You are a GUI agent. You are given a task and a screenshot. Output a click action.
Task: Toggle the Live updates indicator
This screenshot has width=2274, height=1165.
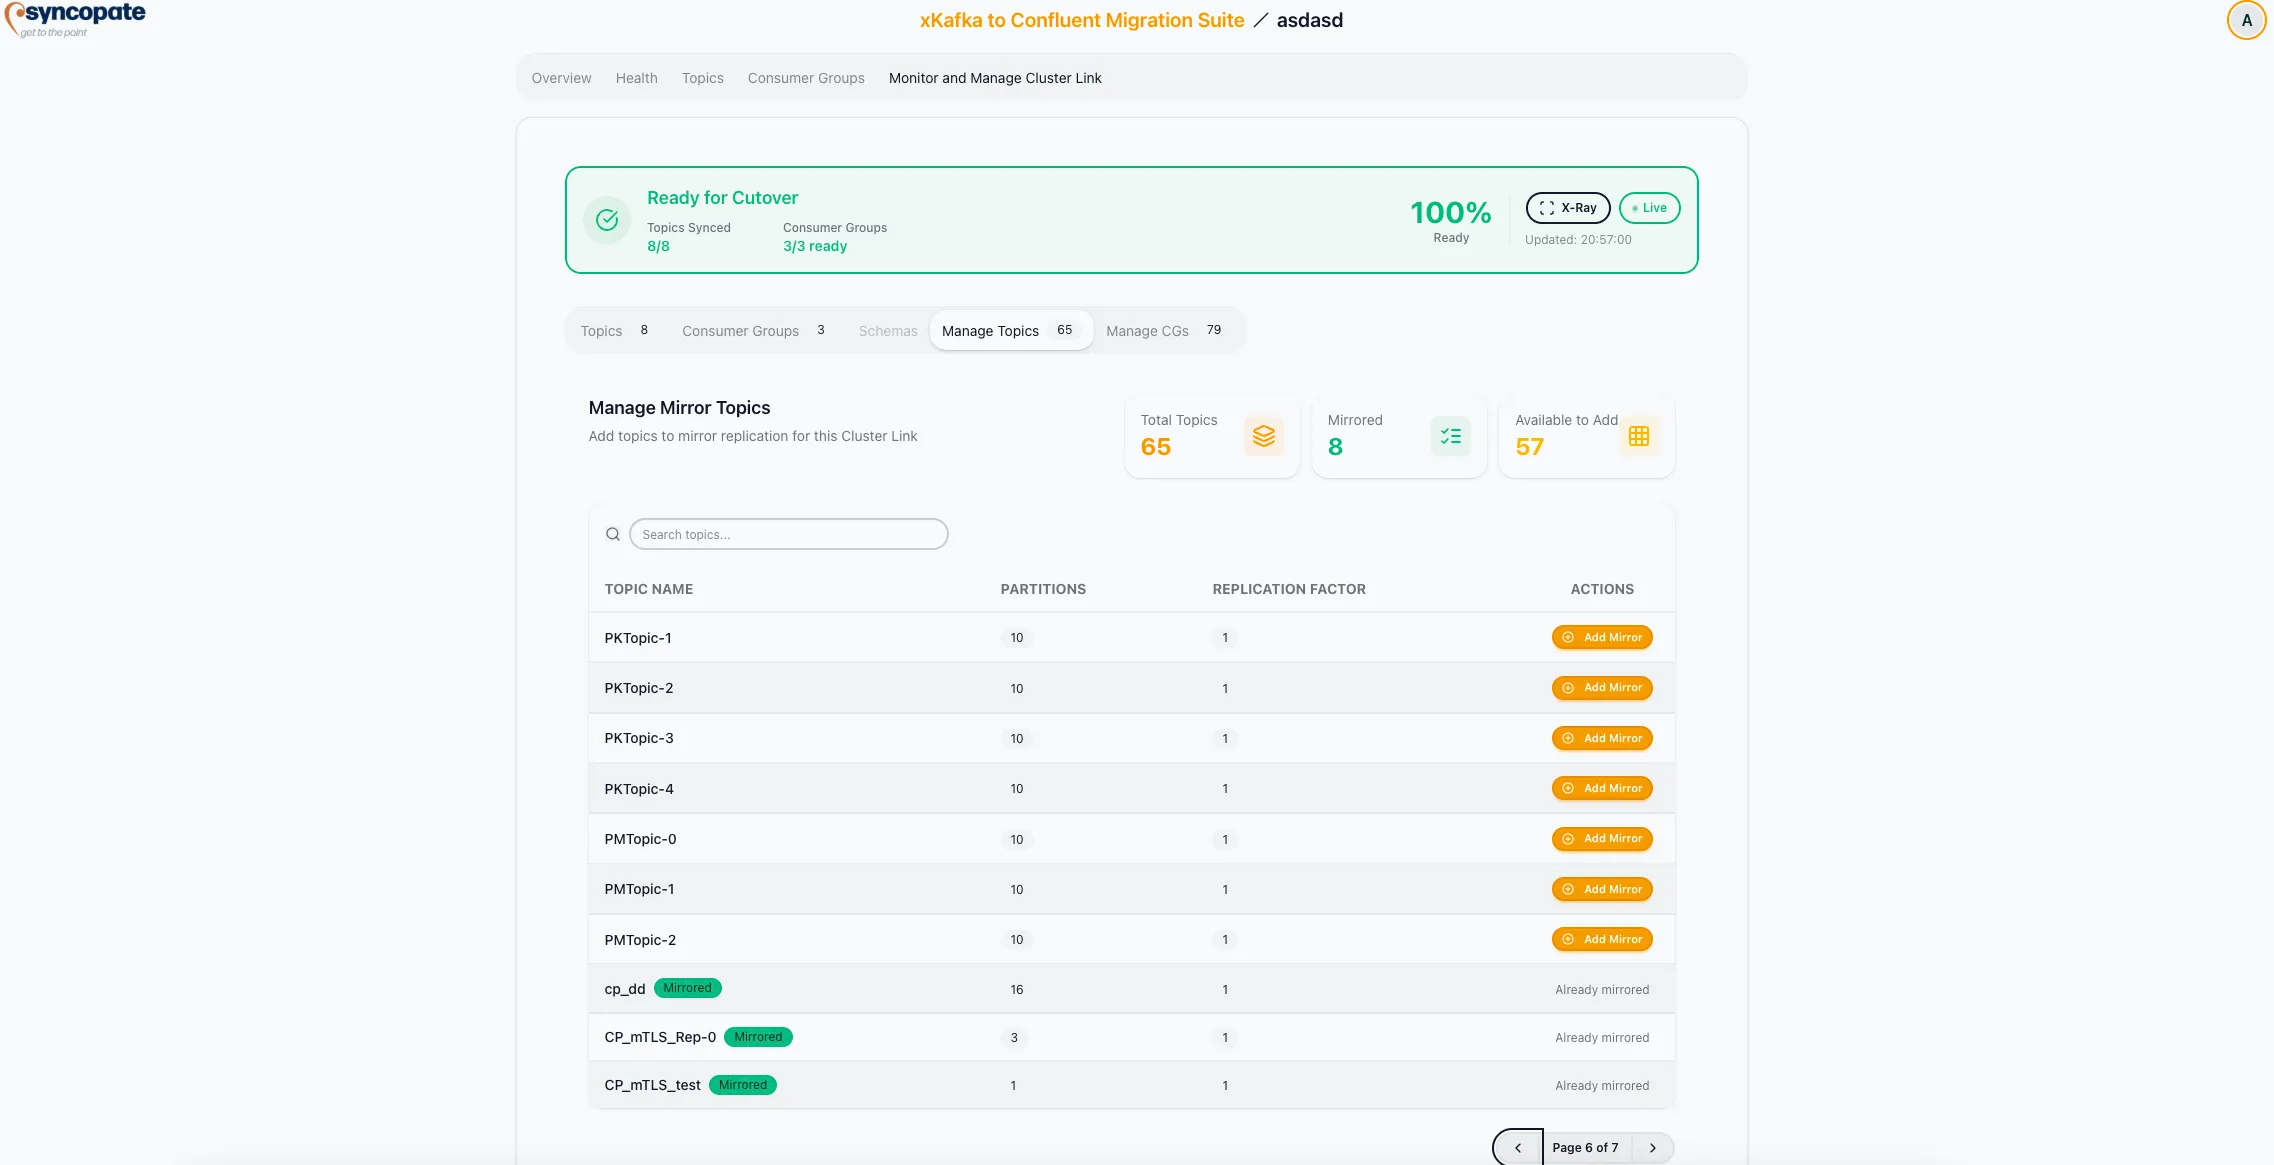1649,208
